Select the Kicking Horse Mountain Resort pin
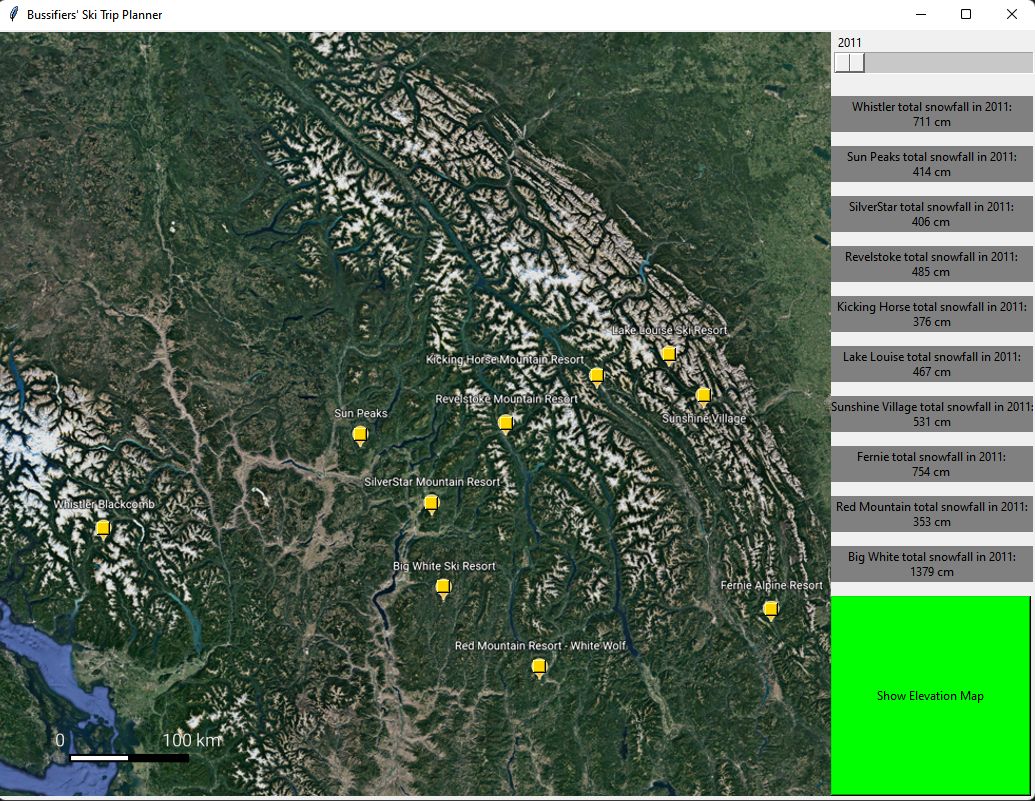The width and height of the screenshot is (1035, 801). [596, 377]
